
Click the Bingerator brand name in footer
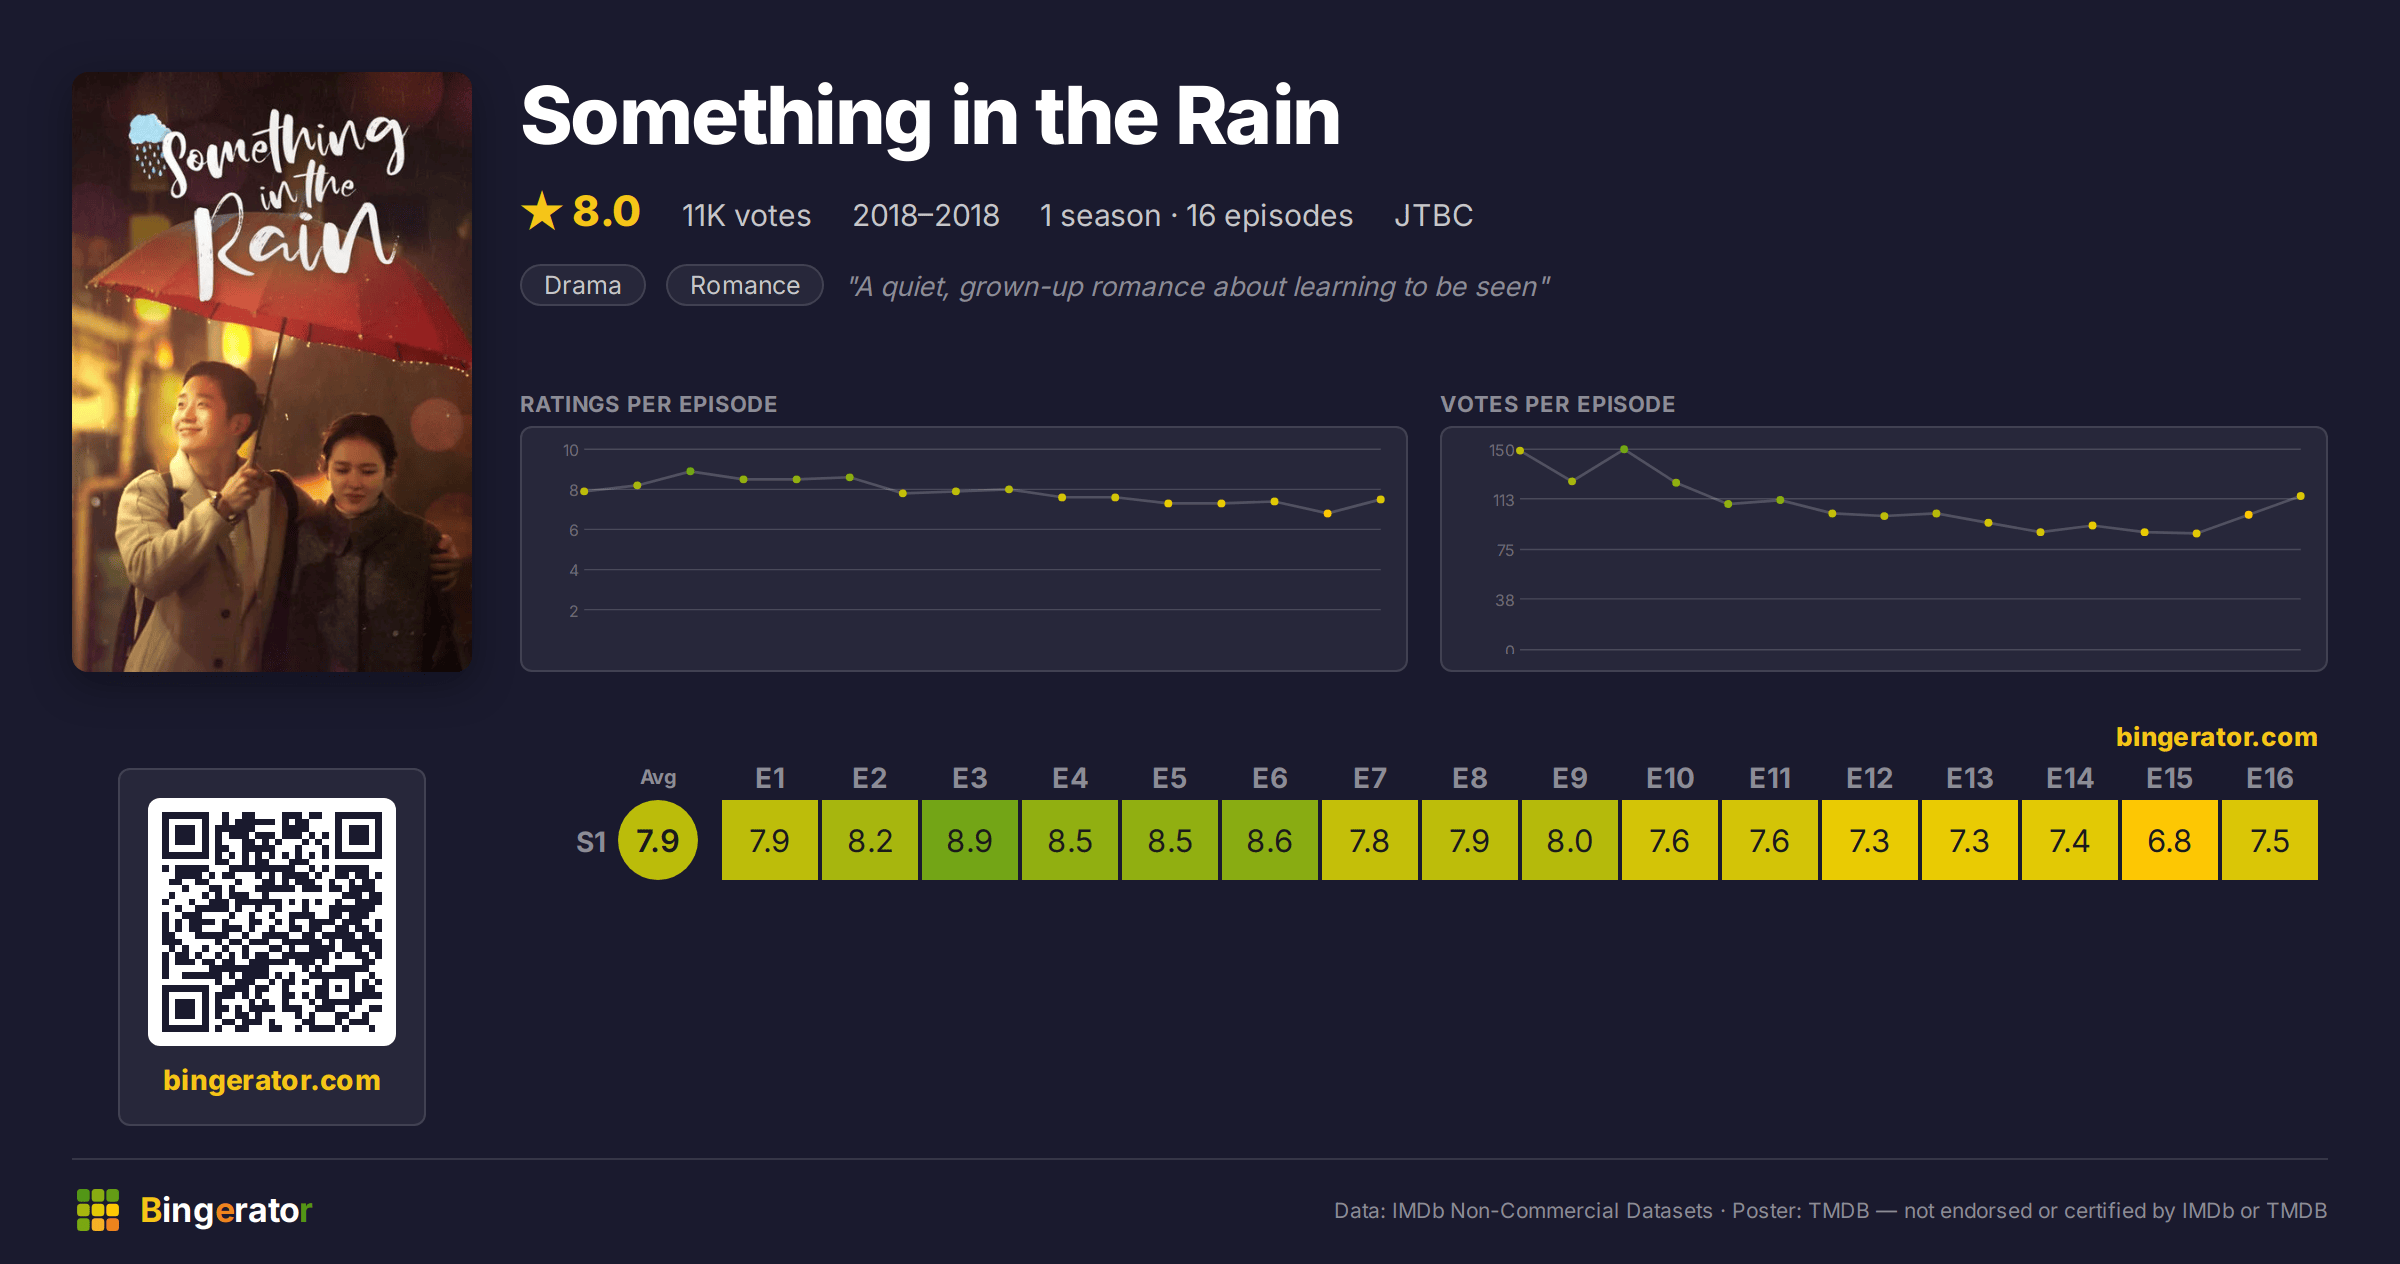pos(226,1210)
